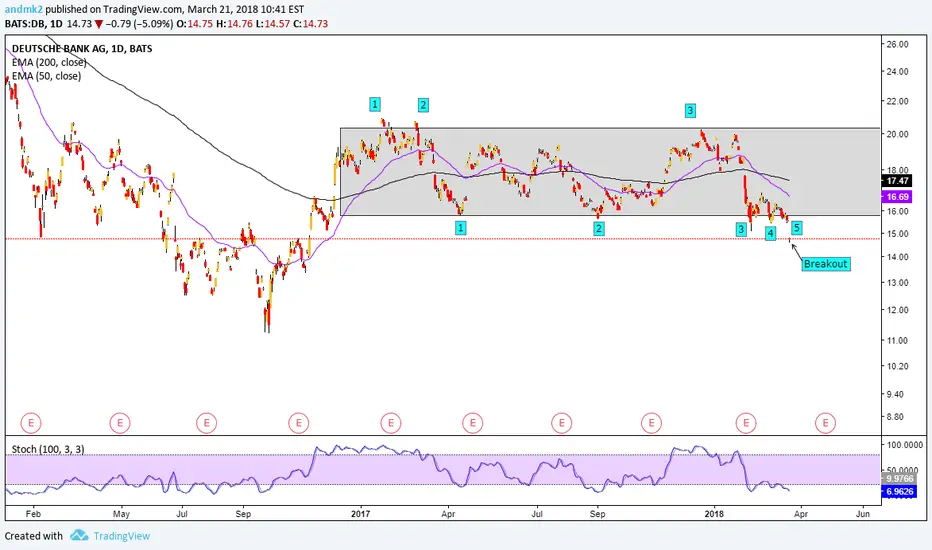Click the last earnings E marker, before Jun

pos(825,423)
